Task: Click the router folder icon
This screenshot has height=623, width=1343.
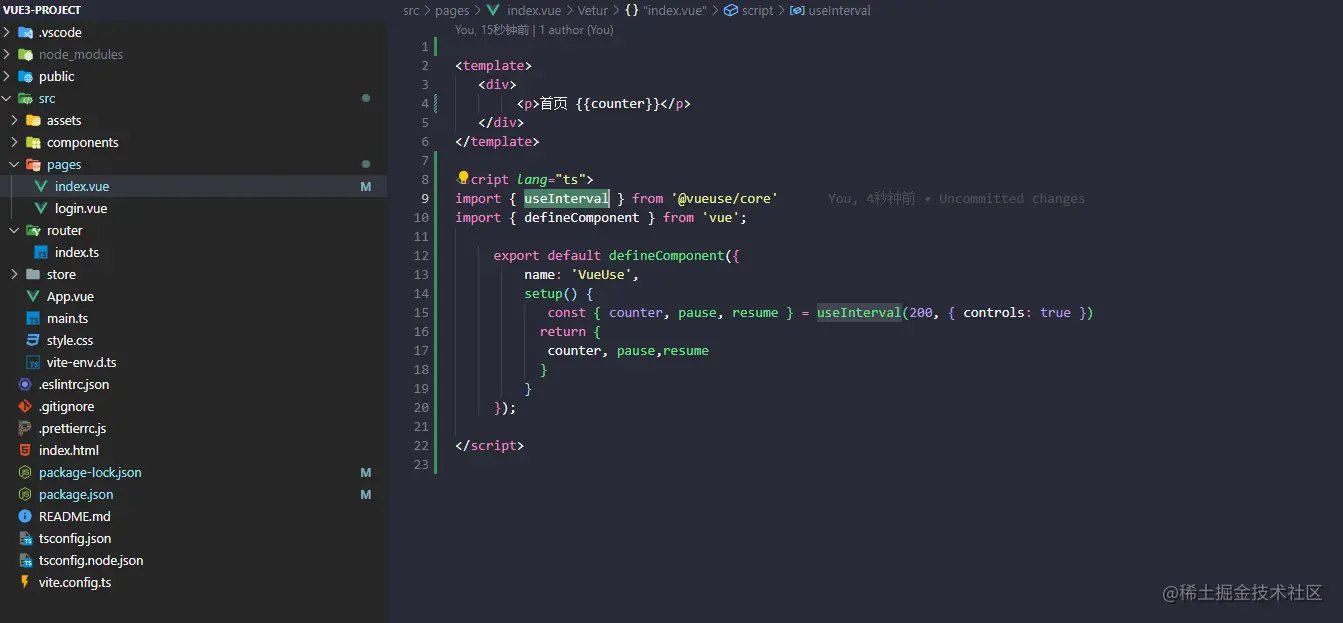Action: click(x=33, y=230)
